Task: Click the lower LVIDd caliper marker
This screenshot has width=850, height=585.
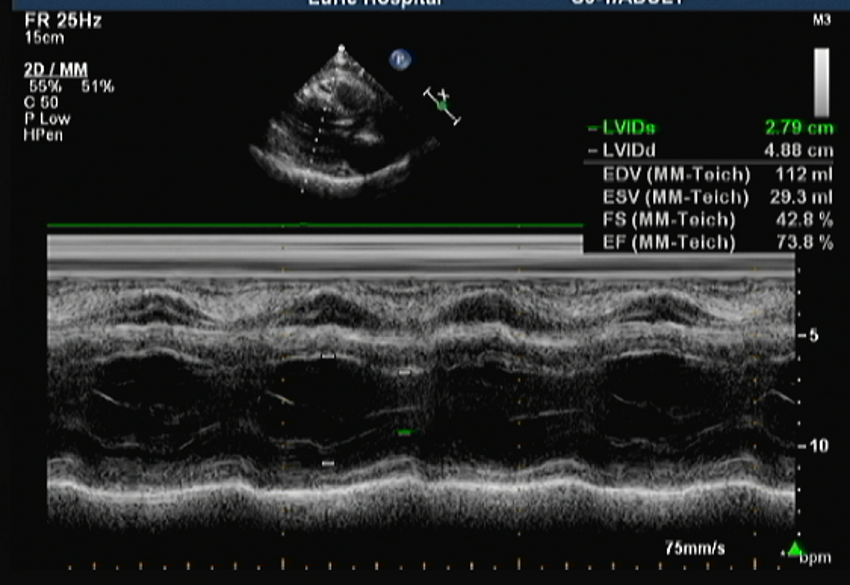Action: [327, 464]
